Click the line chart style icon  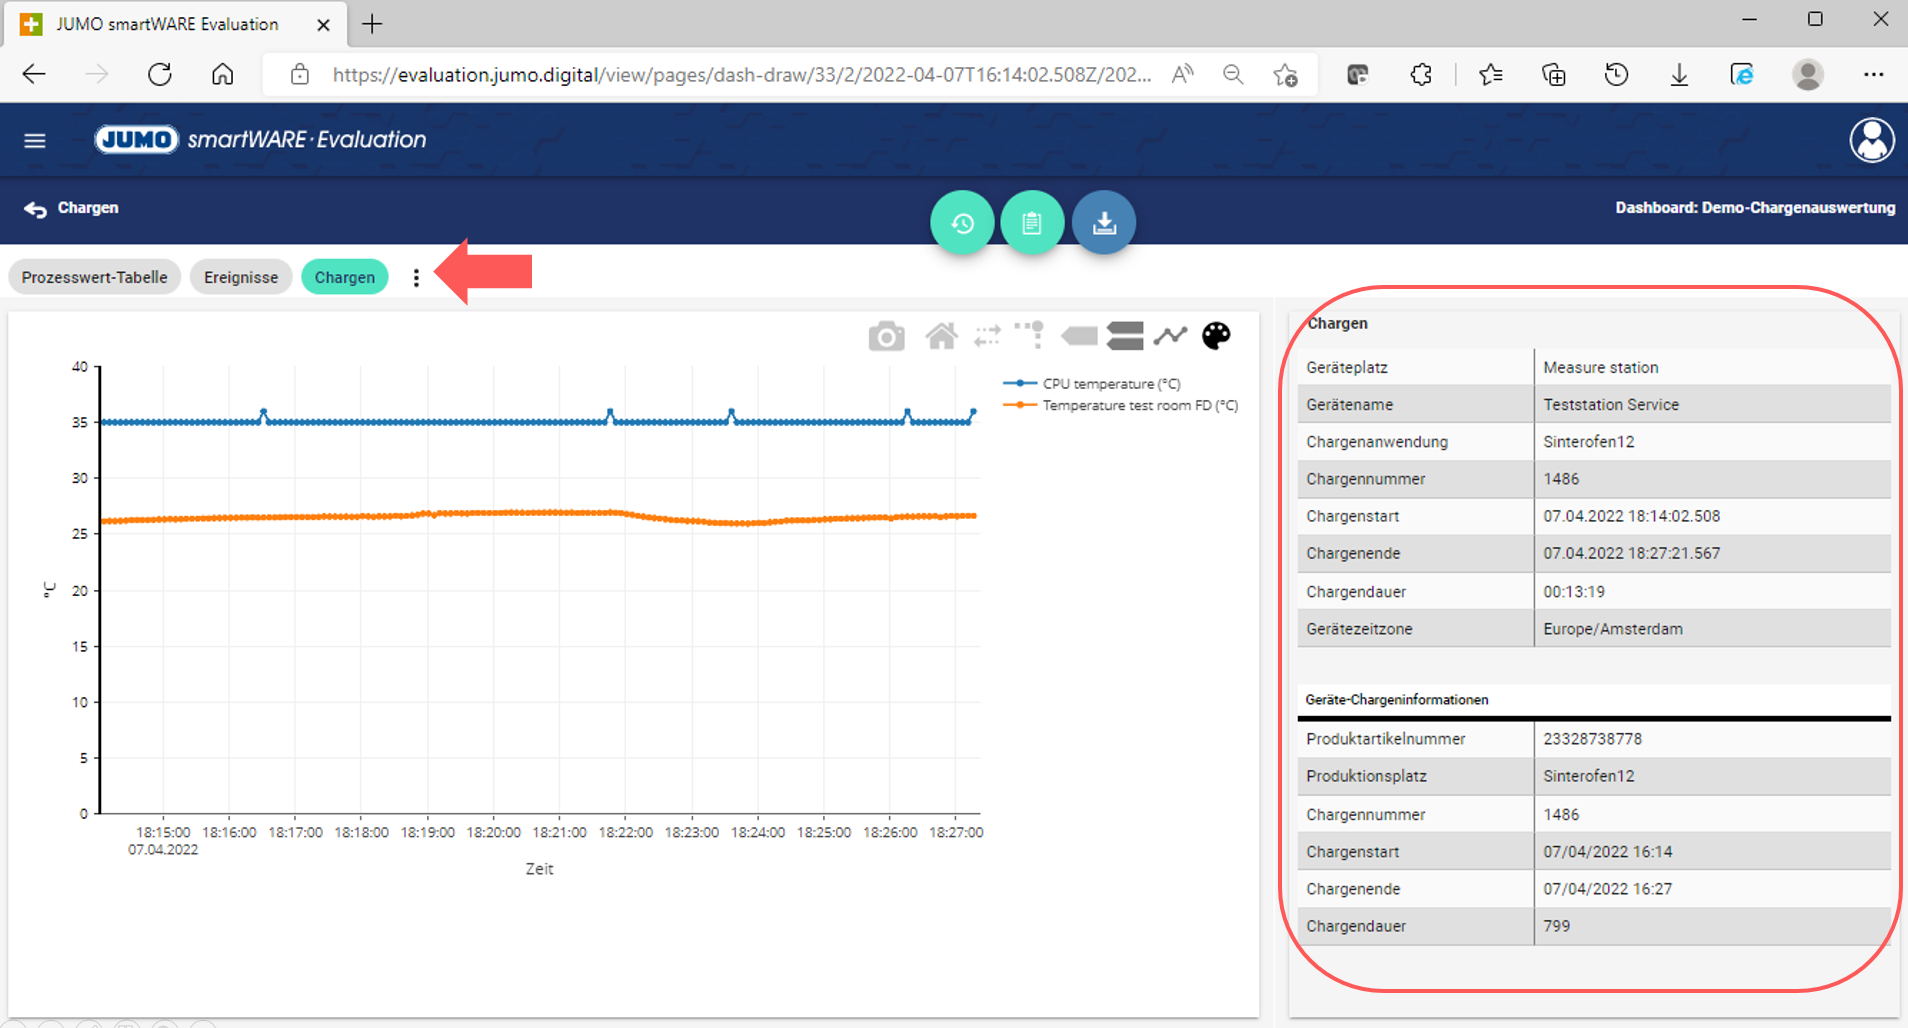[x=1170, y=337]
